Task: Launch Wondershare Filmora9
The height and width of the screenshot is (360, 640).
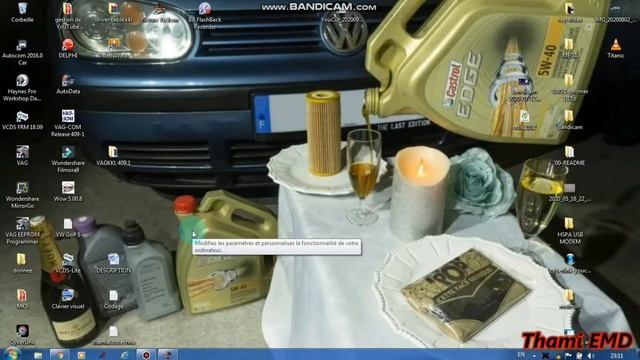Action: pyautogui.click(x=68, y=159)
